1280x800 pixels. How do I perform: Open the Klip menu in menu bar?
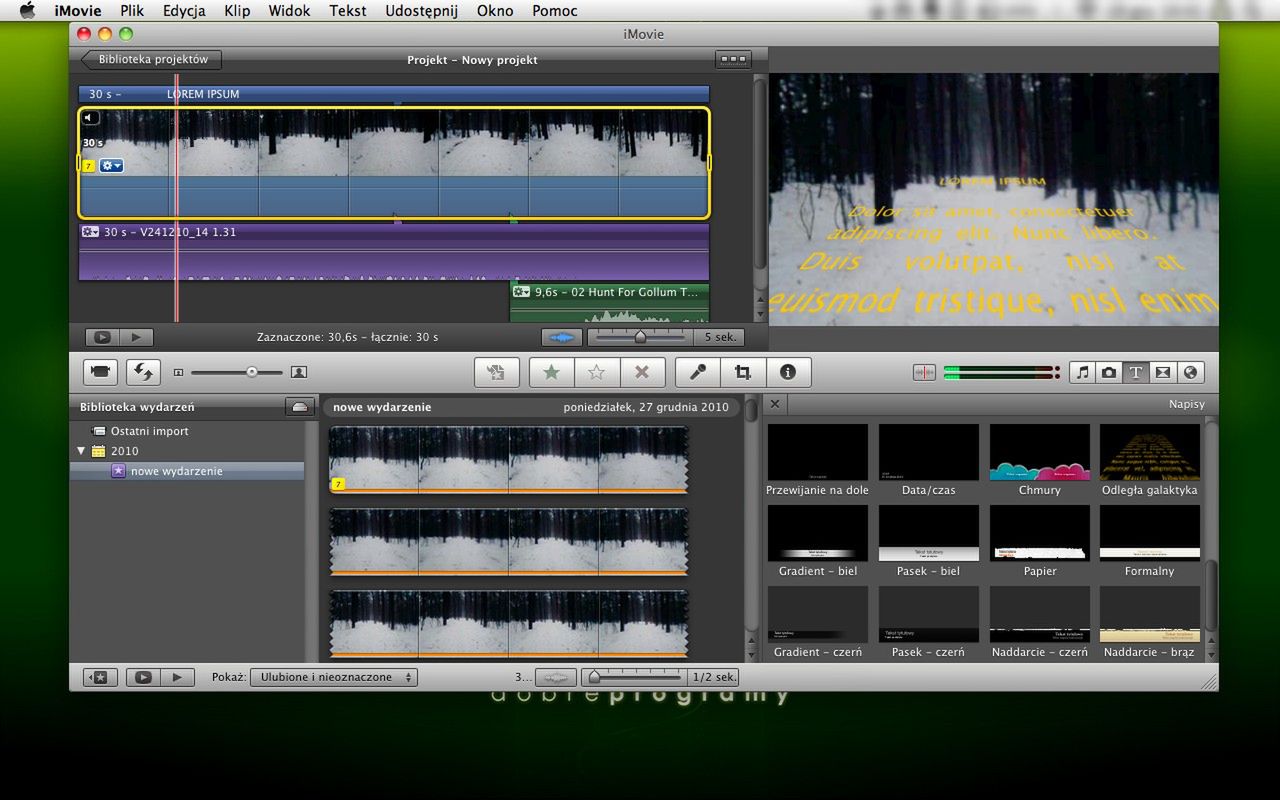pos(237,11)
